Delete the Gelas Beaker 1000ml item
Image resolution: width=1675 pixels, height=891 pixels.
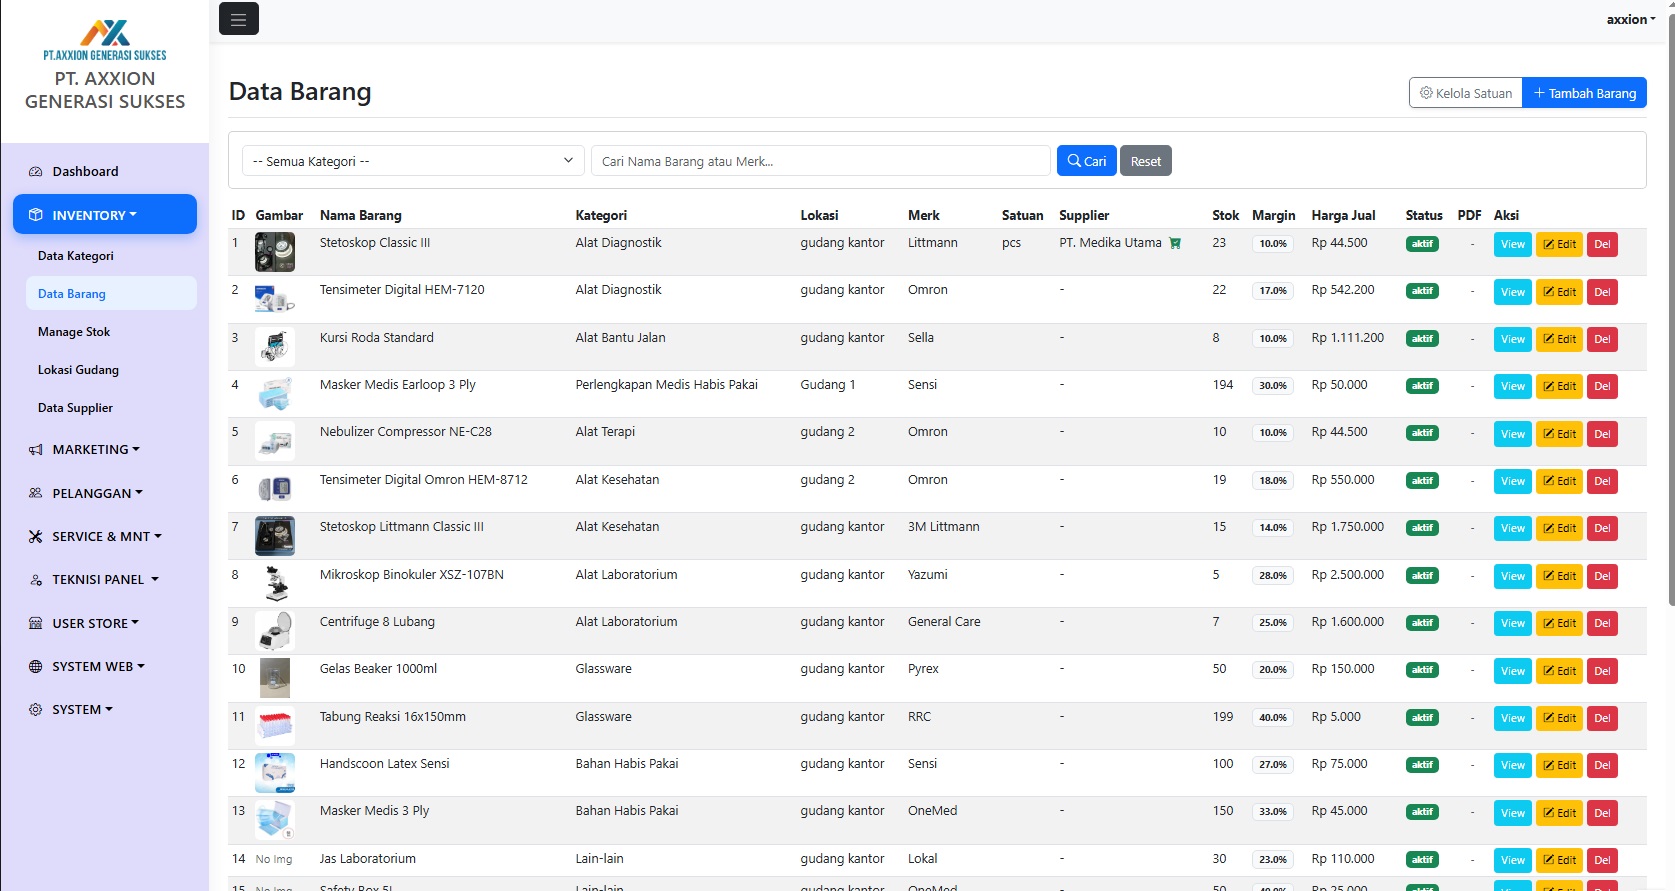(x=1602, y=671)
